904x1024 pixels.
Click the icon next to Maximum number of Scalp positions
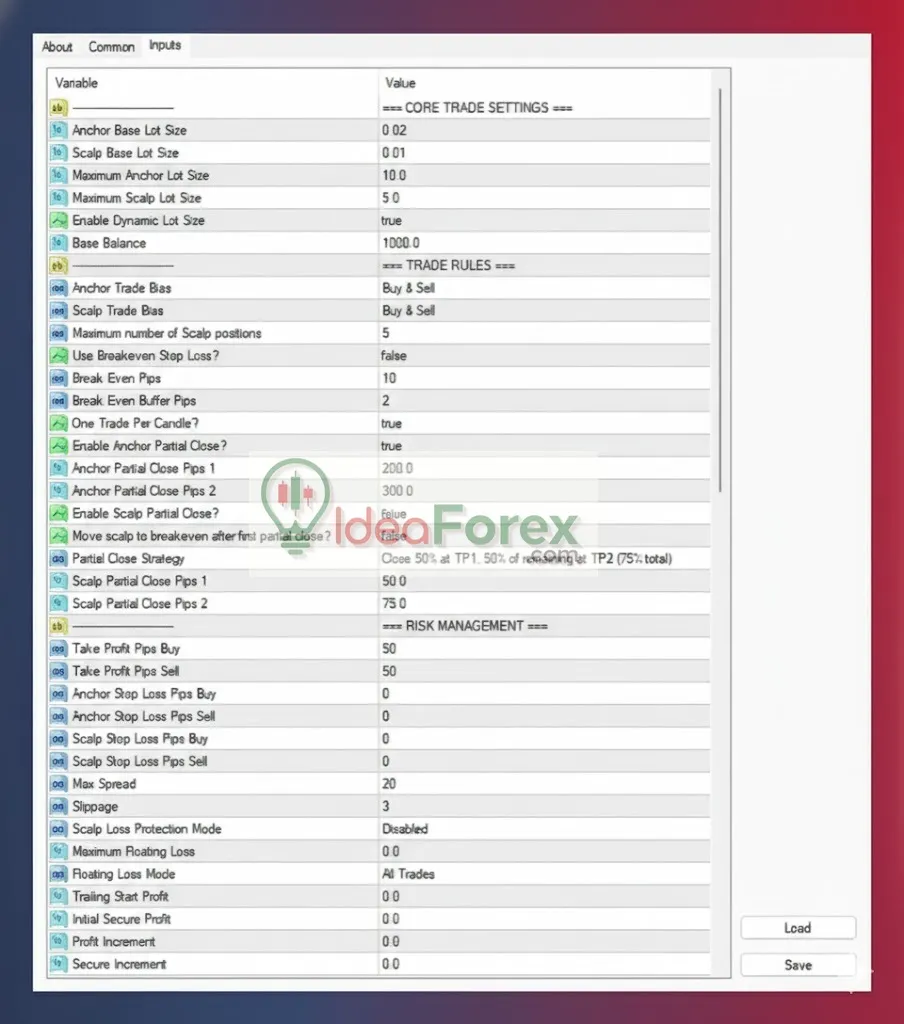58,333
